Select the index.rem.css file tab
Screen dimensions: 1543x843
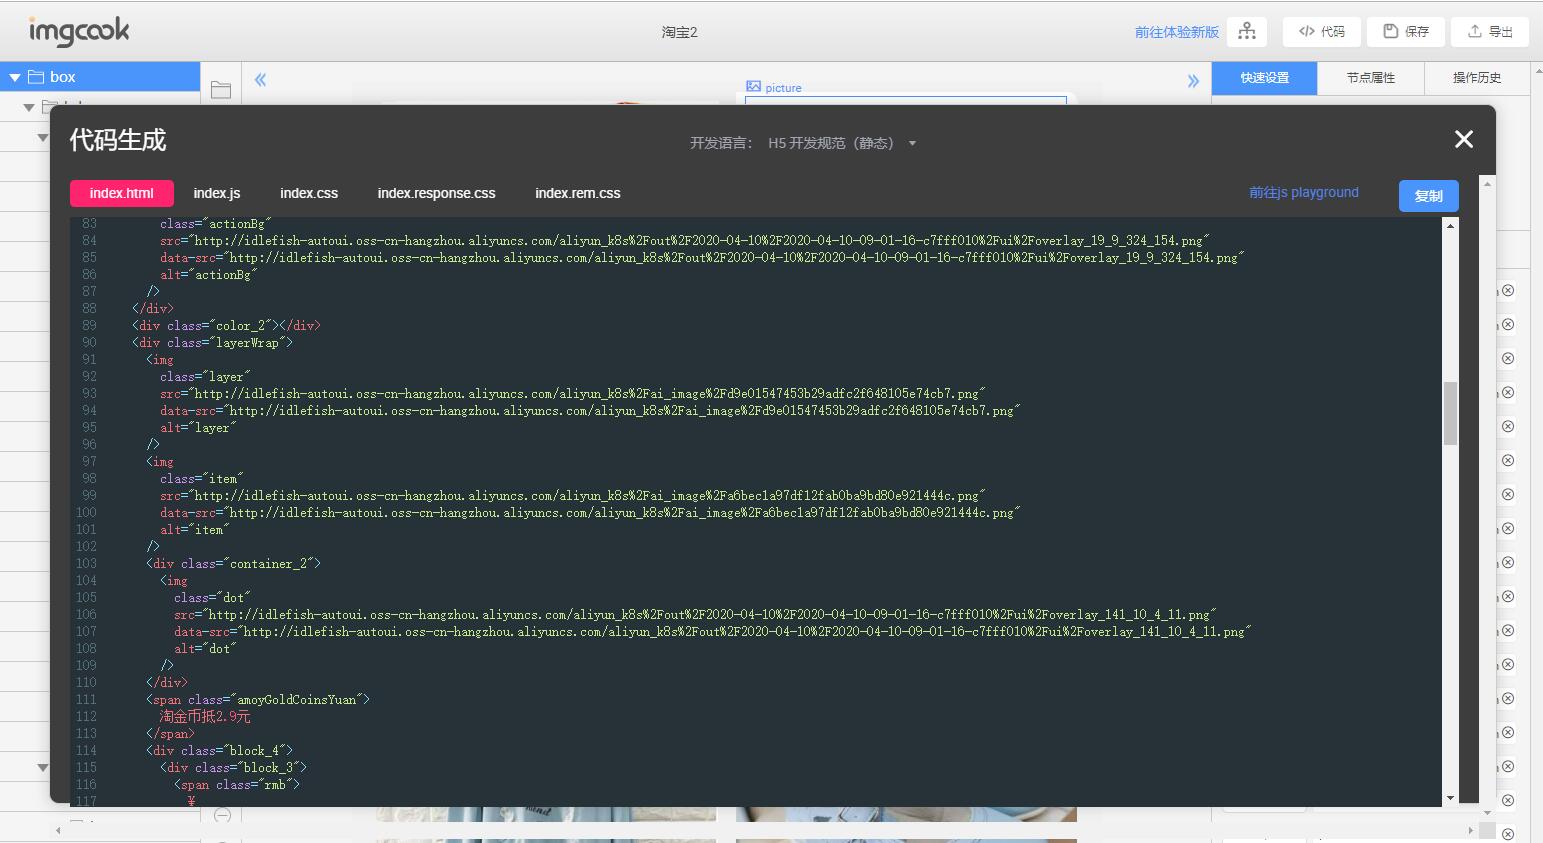point(578,193)
